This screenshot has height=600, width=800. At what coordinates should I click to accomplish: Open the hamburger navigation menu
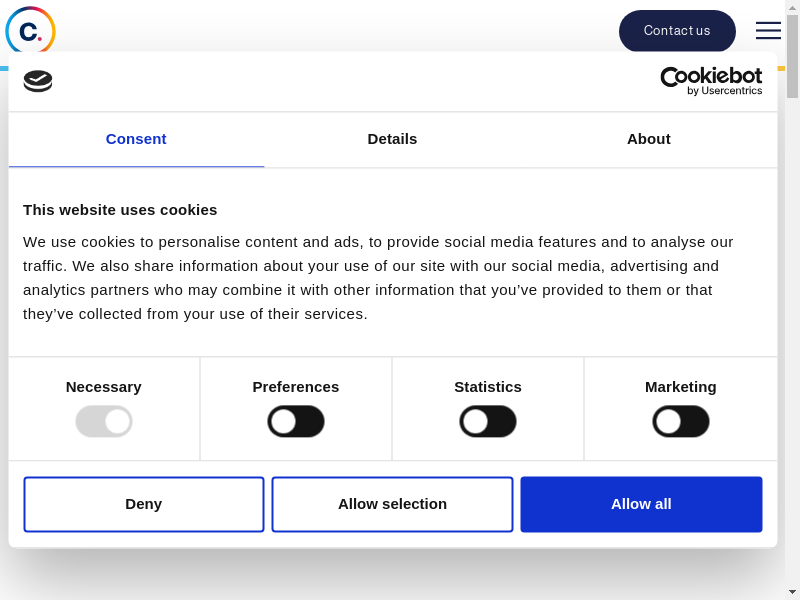768,31
